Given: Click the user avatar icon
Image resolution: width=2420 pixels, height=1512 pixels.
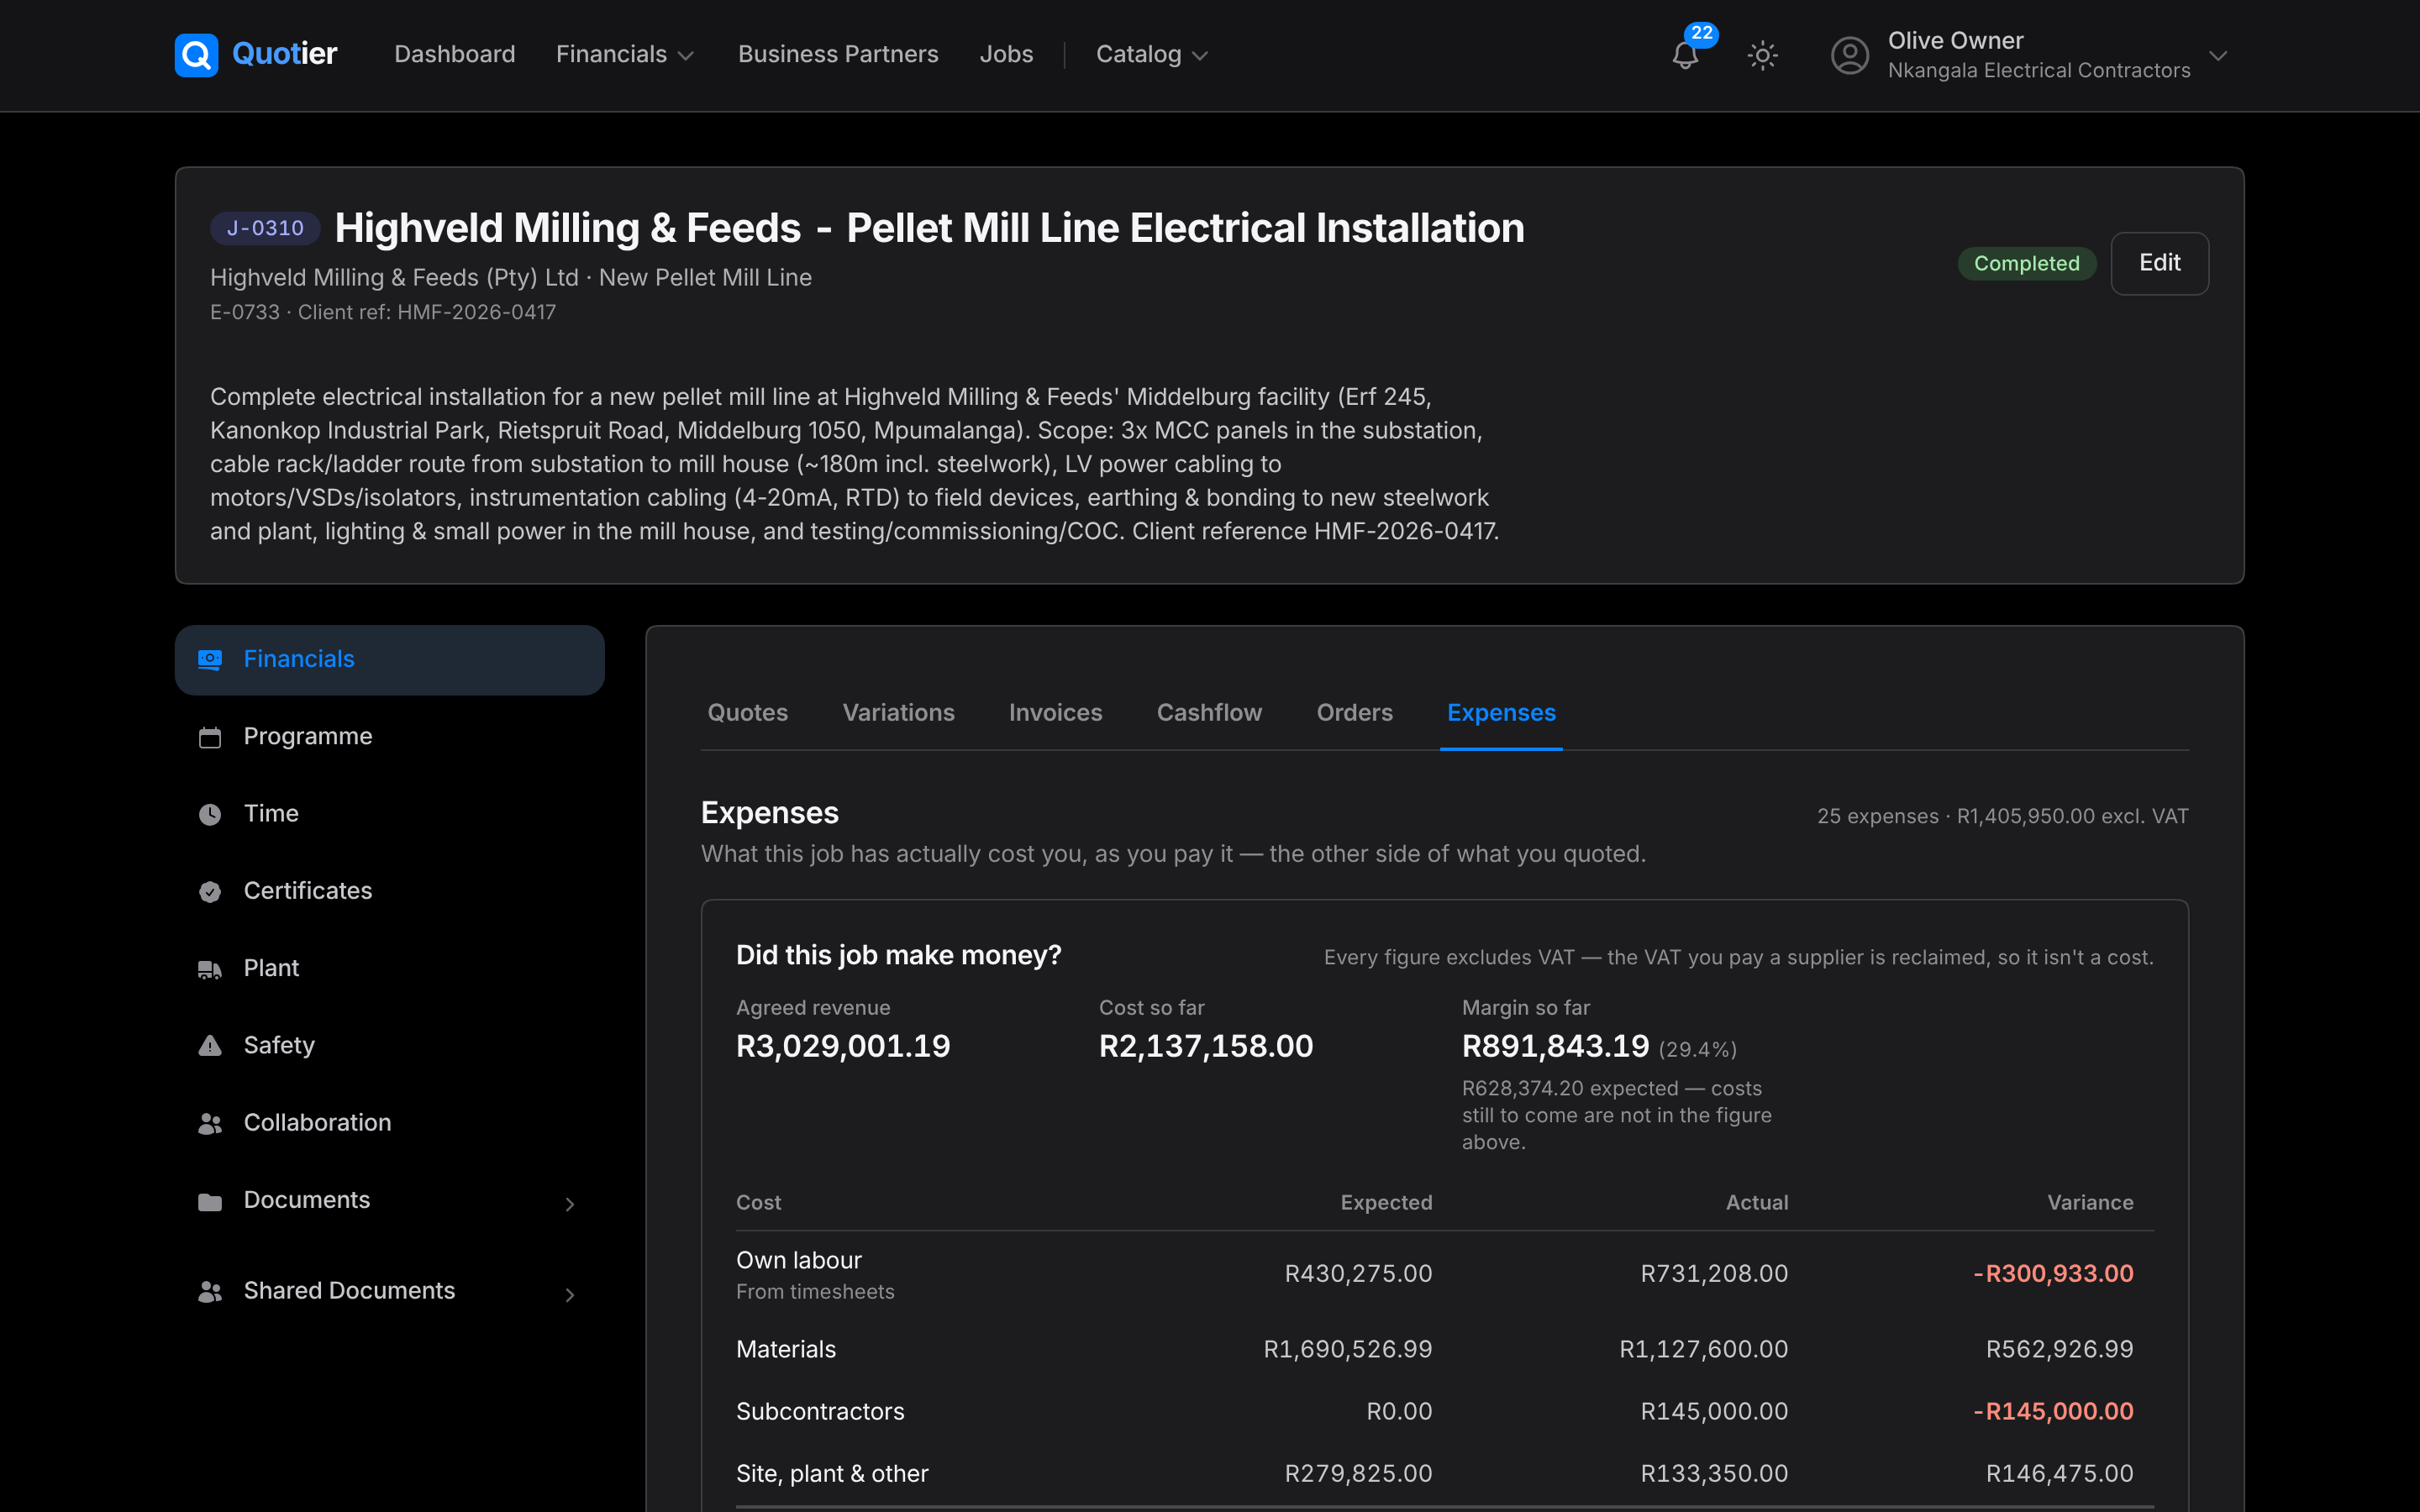Looking at the screenshot, I should click(x=1849, y=55).
